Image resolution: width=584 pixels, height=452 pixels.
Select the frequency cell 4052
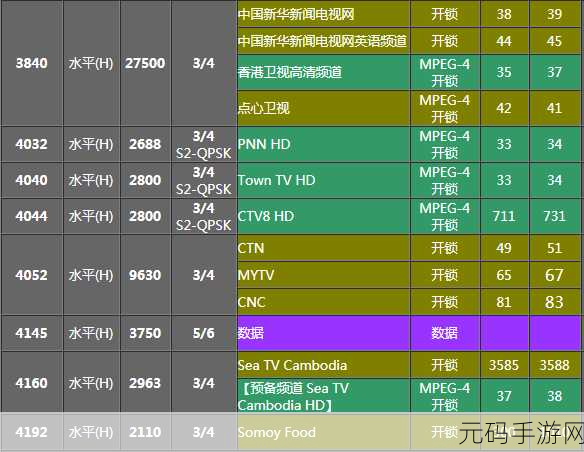[x=32, y=275]
